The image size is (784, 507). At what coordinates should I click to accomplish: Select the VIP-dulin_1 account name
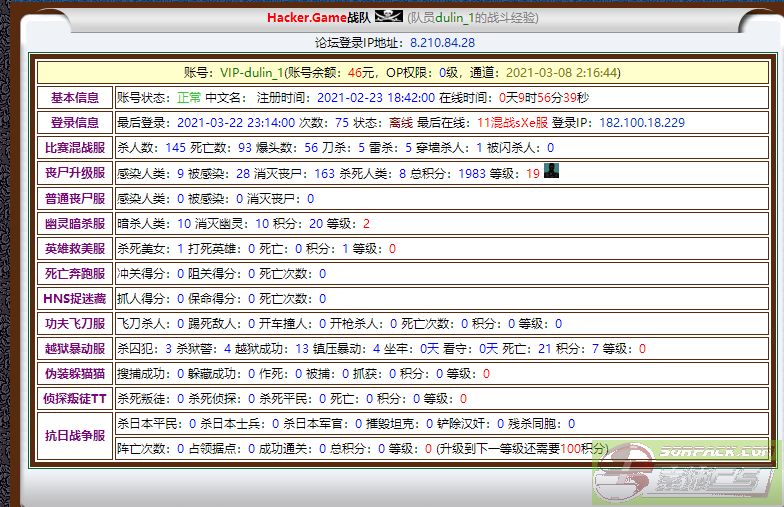(x=250, y=73)
